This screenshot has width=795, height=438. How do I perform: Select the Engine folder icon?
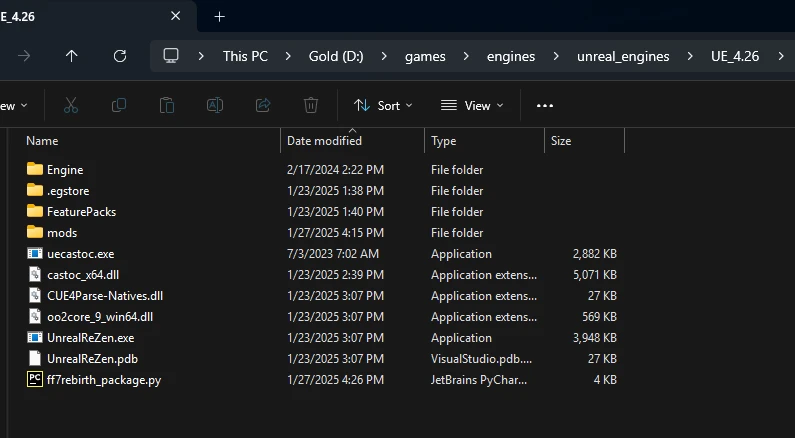(34, 169)
